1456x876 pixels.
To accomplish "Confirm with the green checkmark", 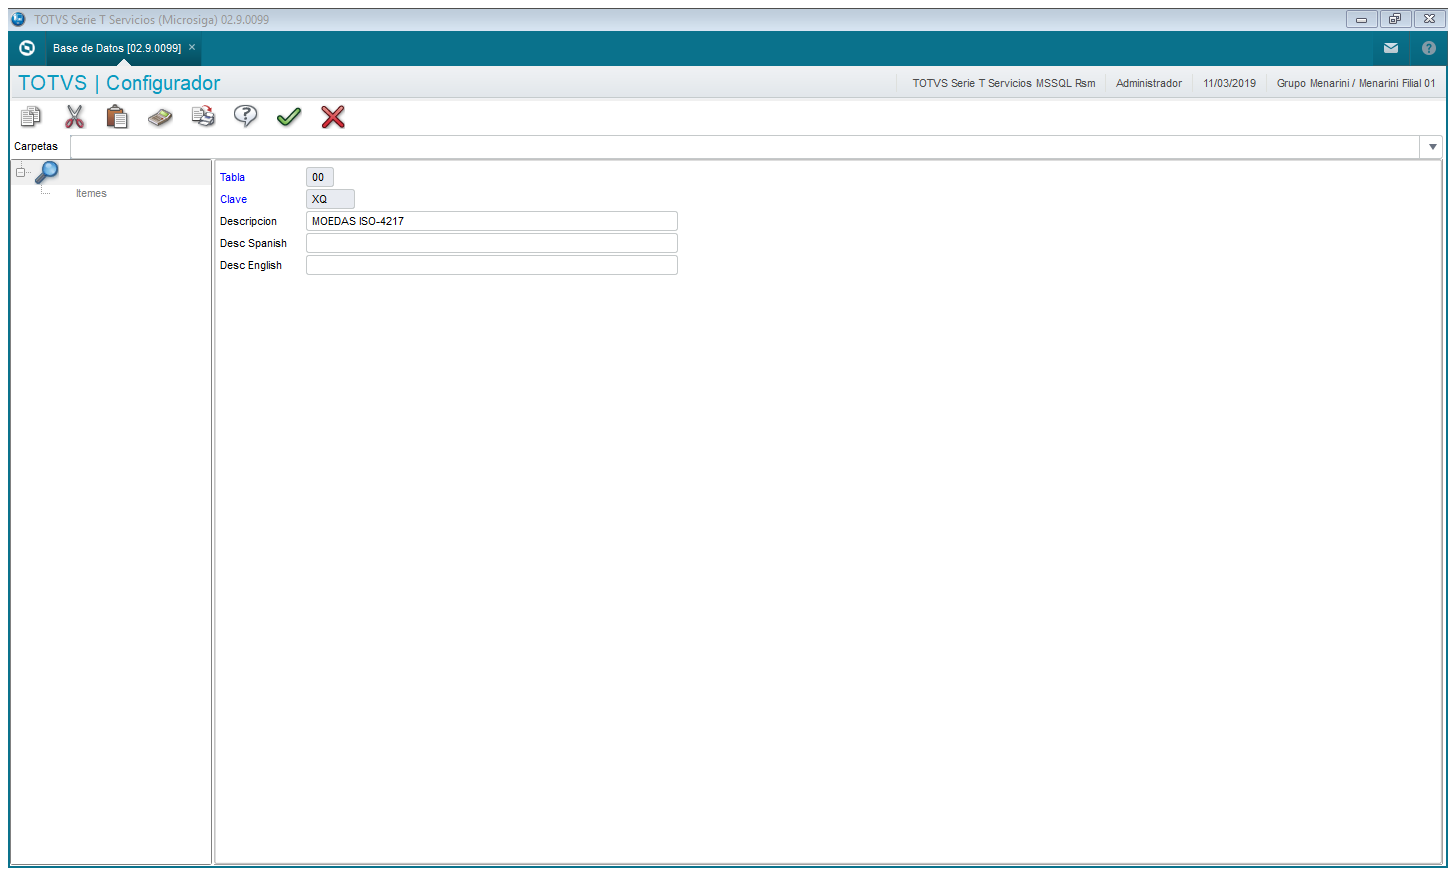I will (289, 117).
